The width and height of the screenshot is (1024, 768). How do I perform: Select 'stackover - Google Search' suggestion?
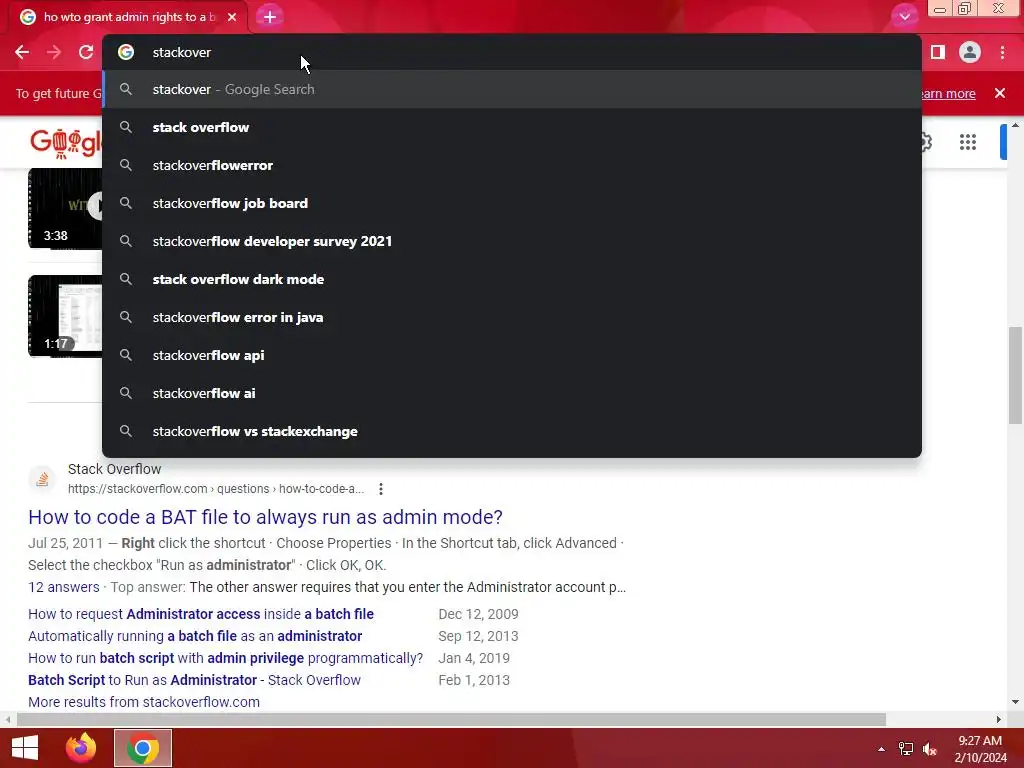click(512, 89)
